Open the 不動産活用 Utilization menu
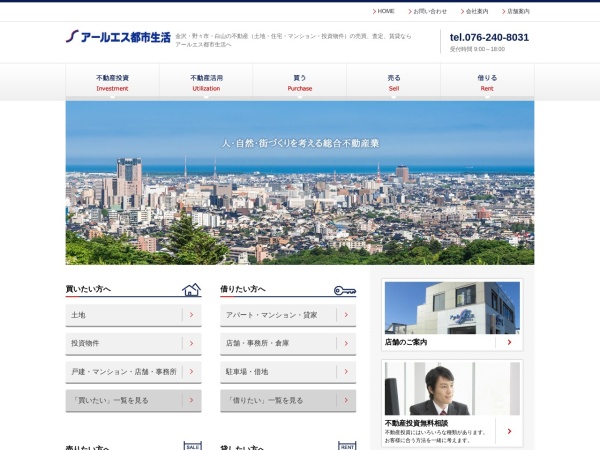The image size is (600, 450). coord(206,82)
